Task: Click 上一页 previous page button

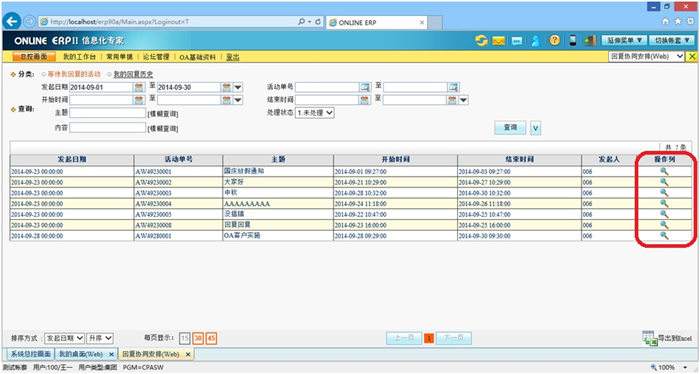Action: coord(404,338)
